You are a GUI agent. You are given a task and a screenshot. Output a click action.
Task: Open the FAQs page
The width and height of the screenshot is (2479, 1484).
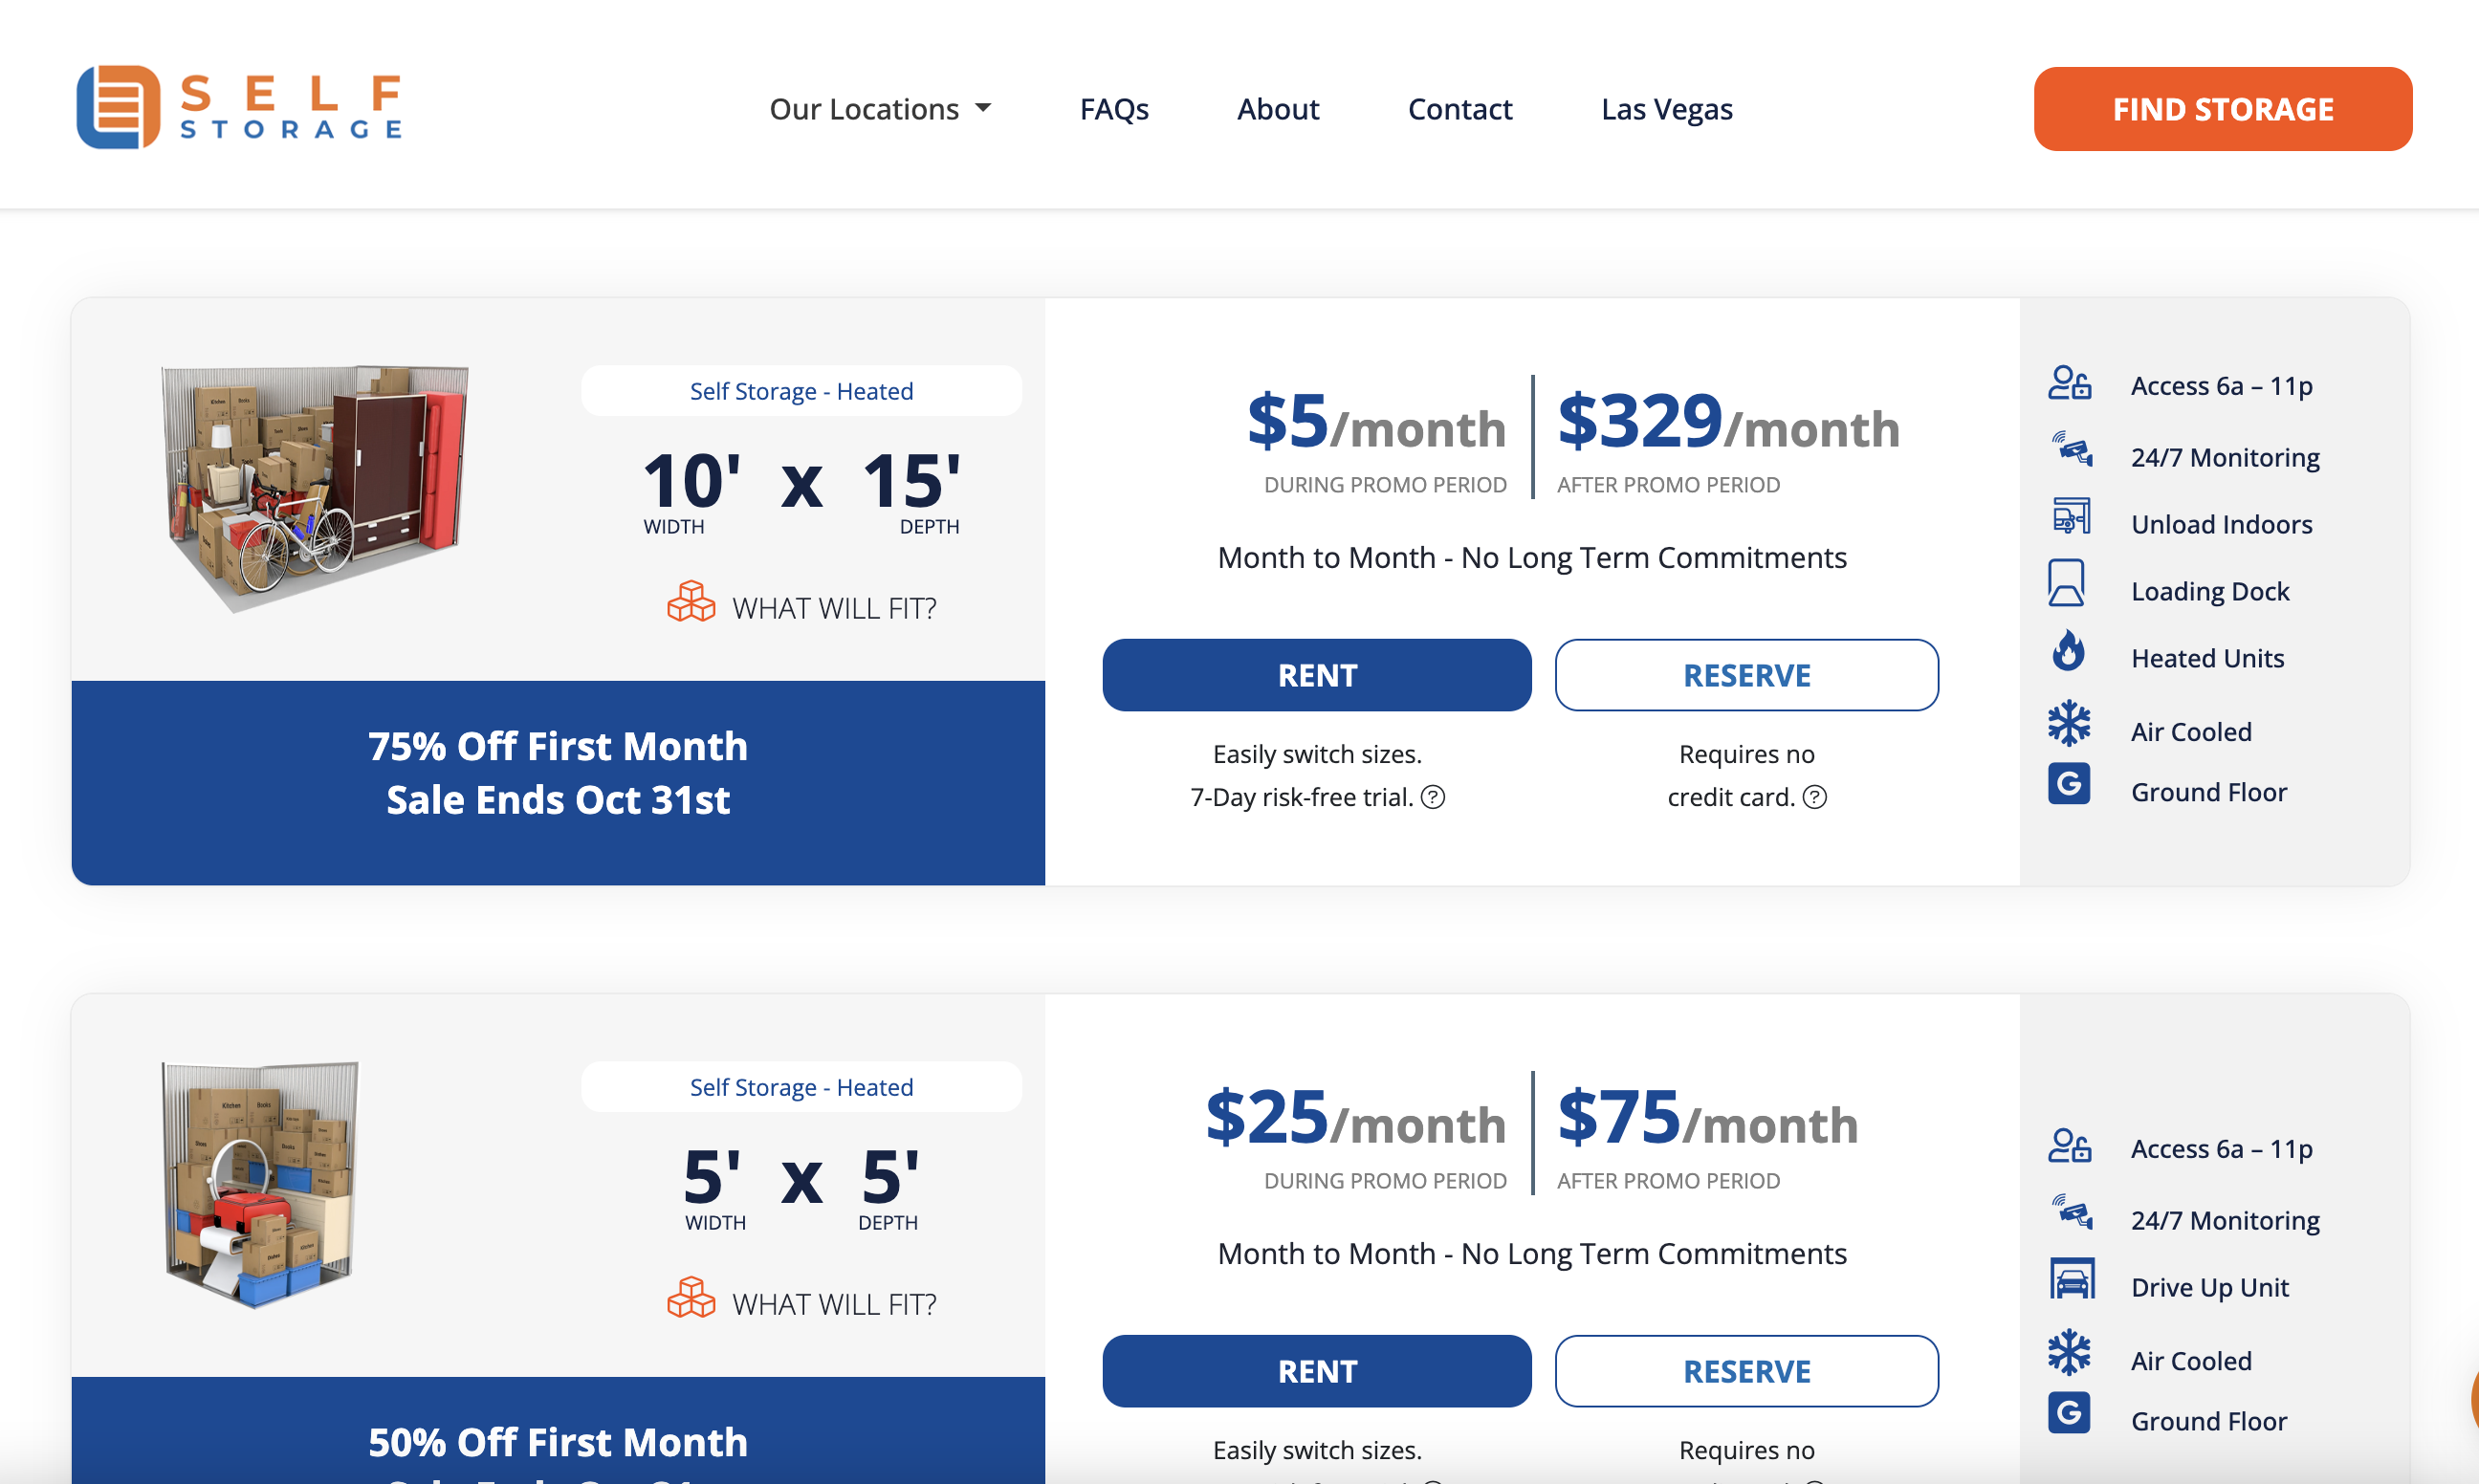[1114, 109]
